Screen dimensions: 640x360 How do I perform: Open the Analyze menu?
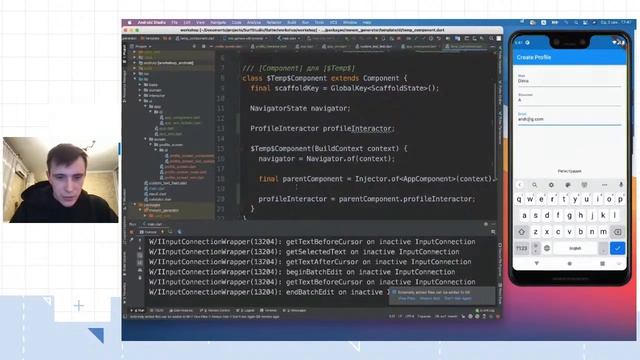coord(254,22)
